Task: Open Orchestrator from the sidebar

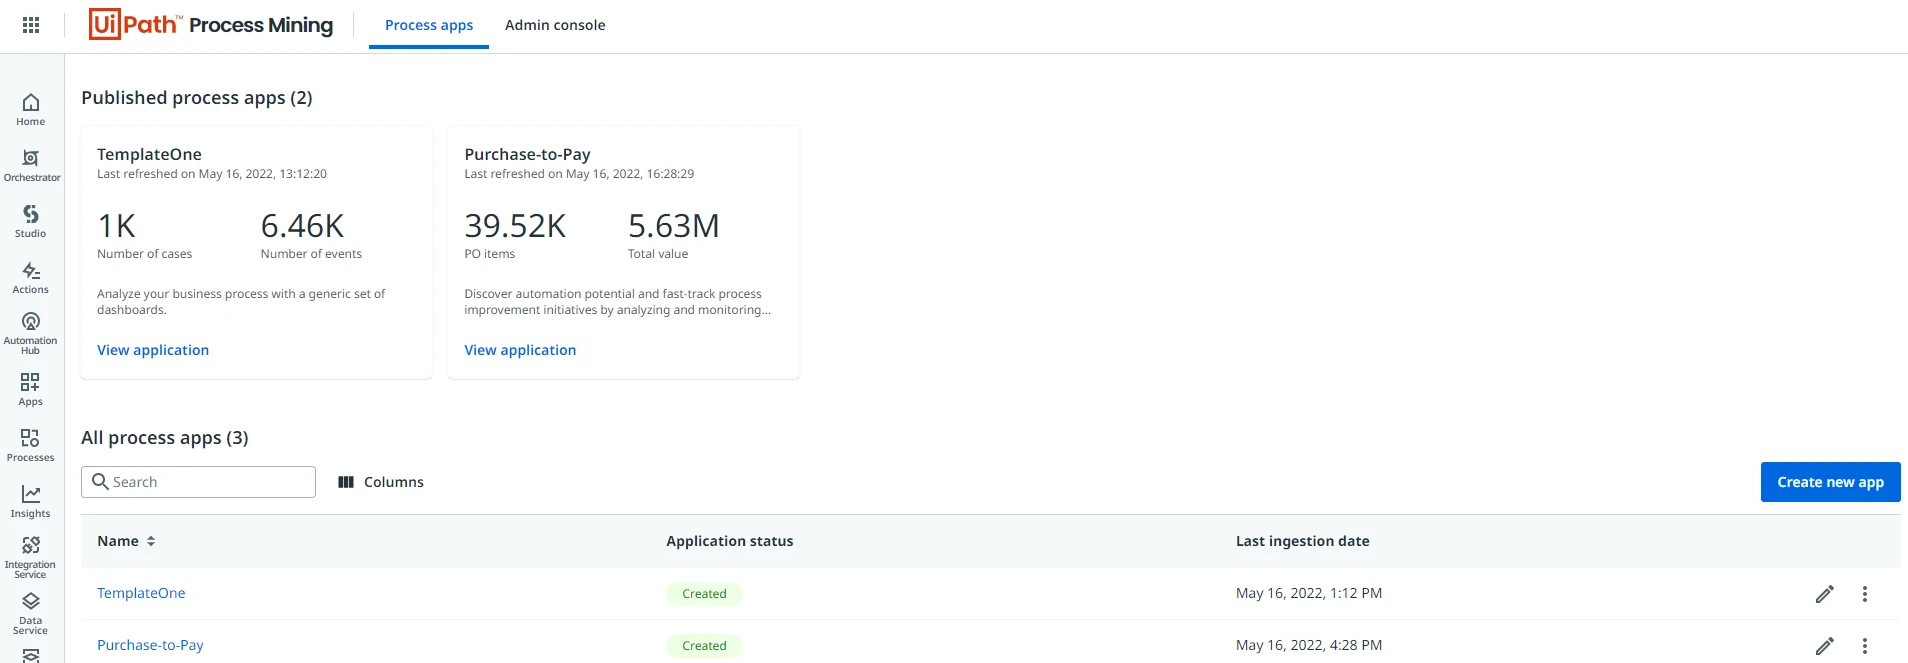Action: coord(31,165)
